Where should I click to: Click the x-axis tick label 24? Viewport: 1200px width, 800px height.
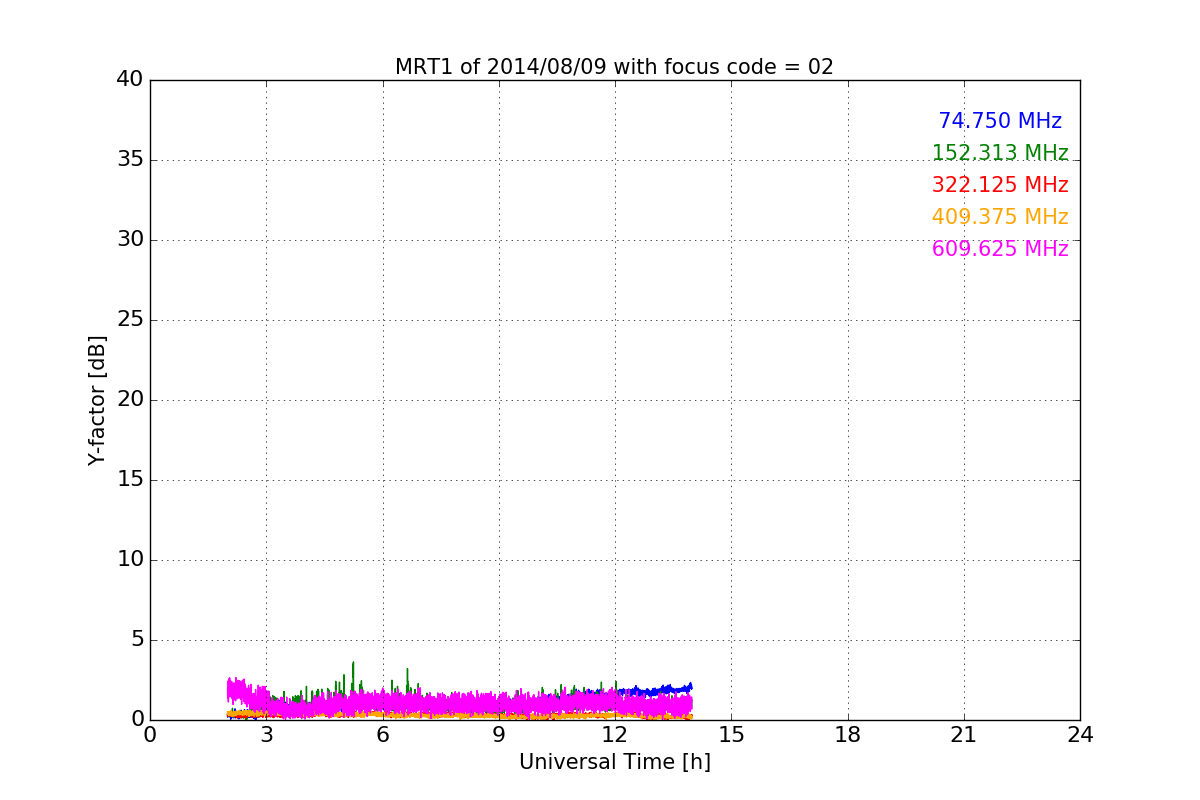pyautogui.click(x=1080, y=735)
